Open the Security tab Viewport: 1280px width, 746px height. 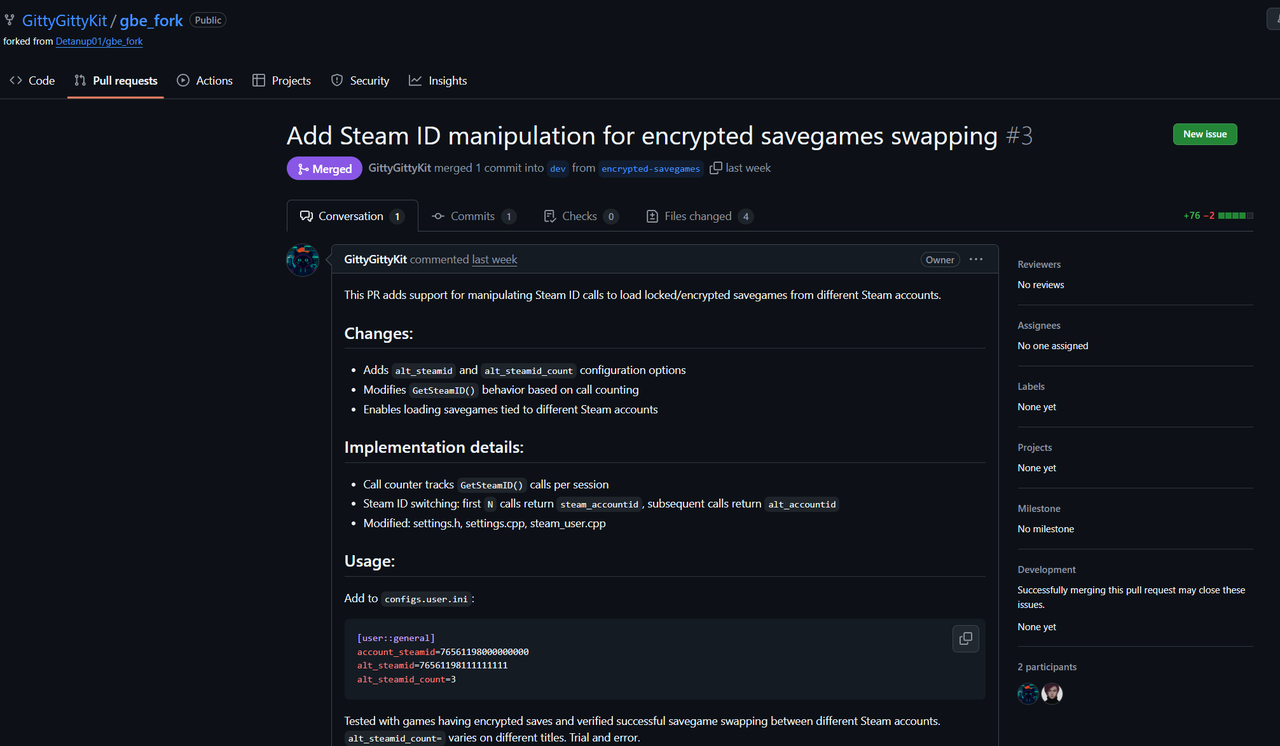[360, 80]
